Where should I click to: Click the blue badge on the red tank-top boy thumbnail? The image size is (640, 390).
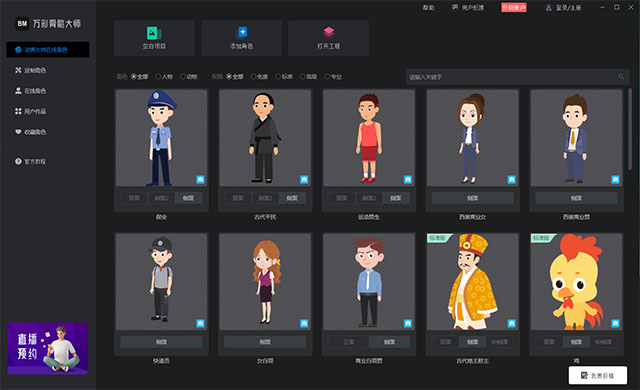tap(408, 179)
